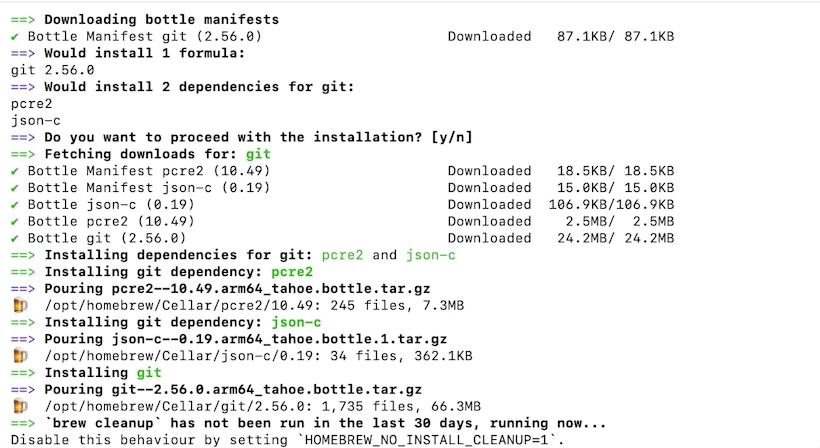Click the standalone pcre2 dependency line
Screen dimensions: 820x448
(x=31, y=104)
